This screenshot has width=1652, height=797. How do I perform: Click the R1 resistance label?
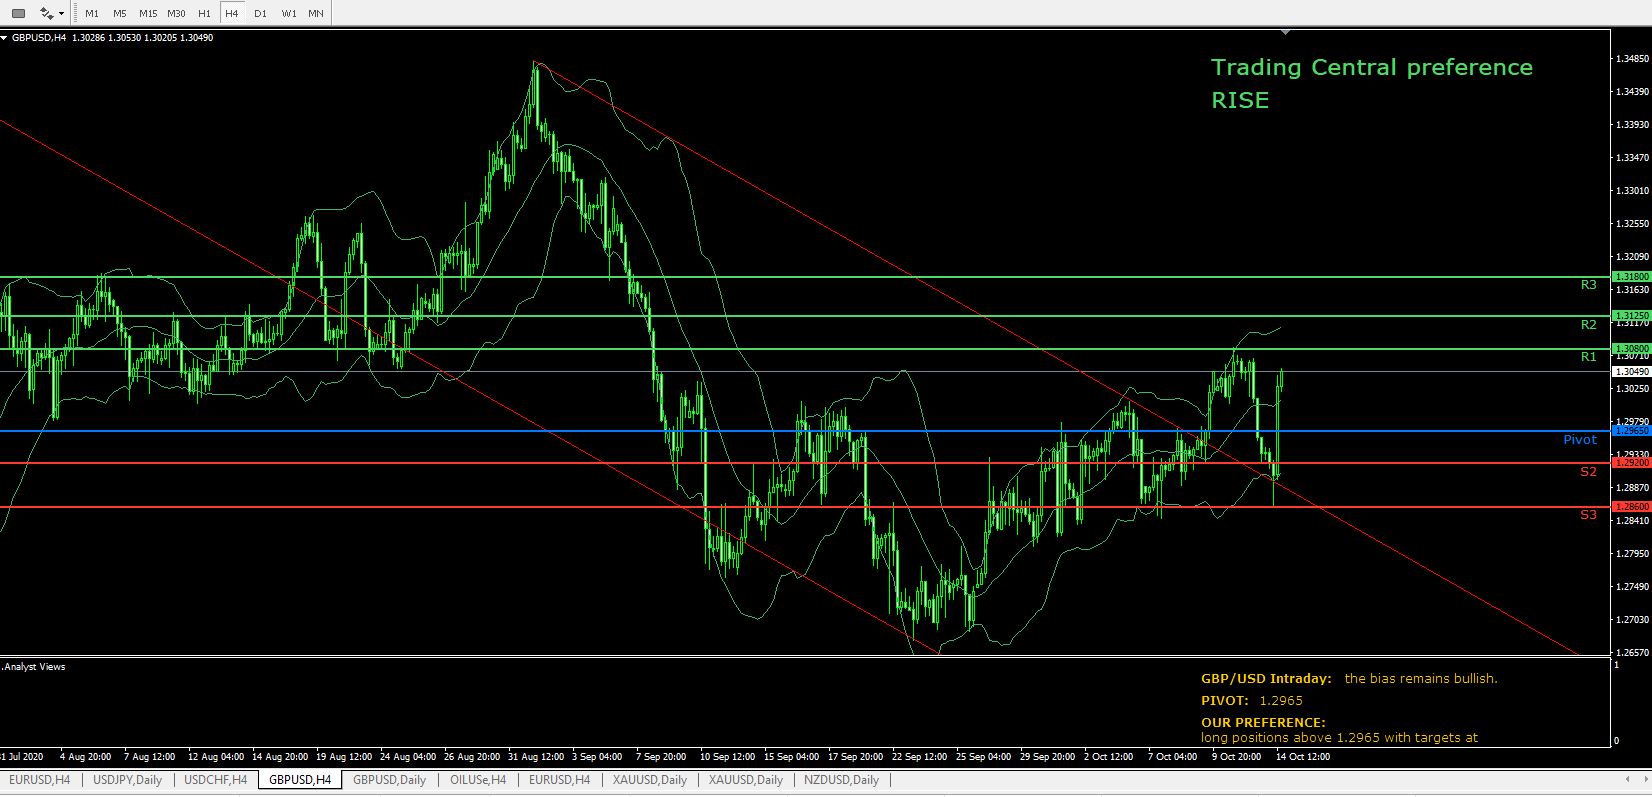click(x=1588, y=357)
